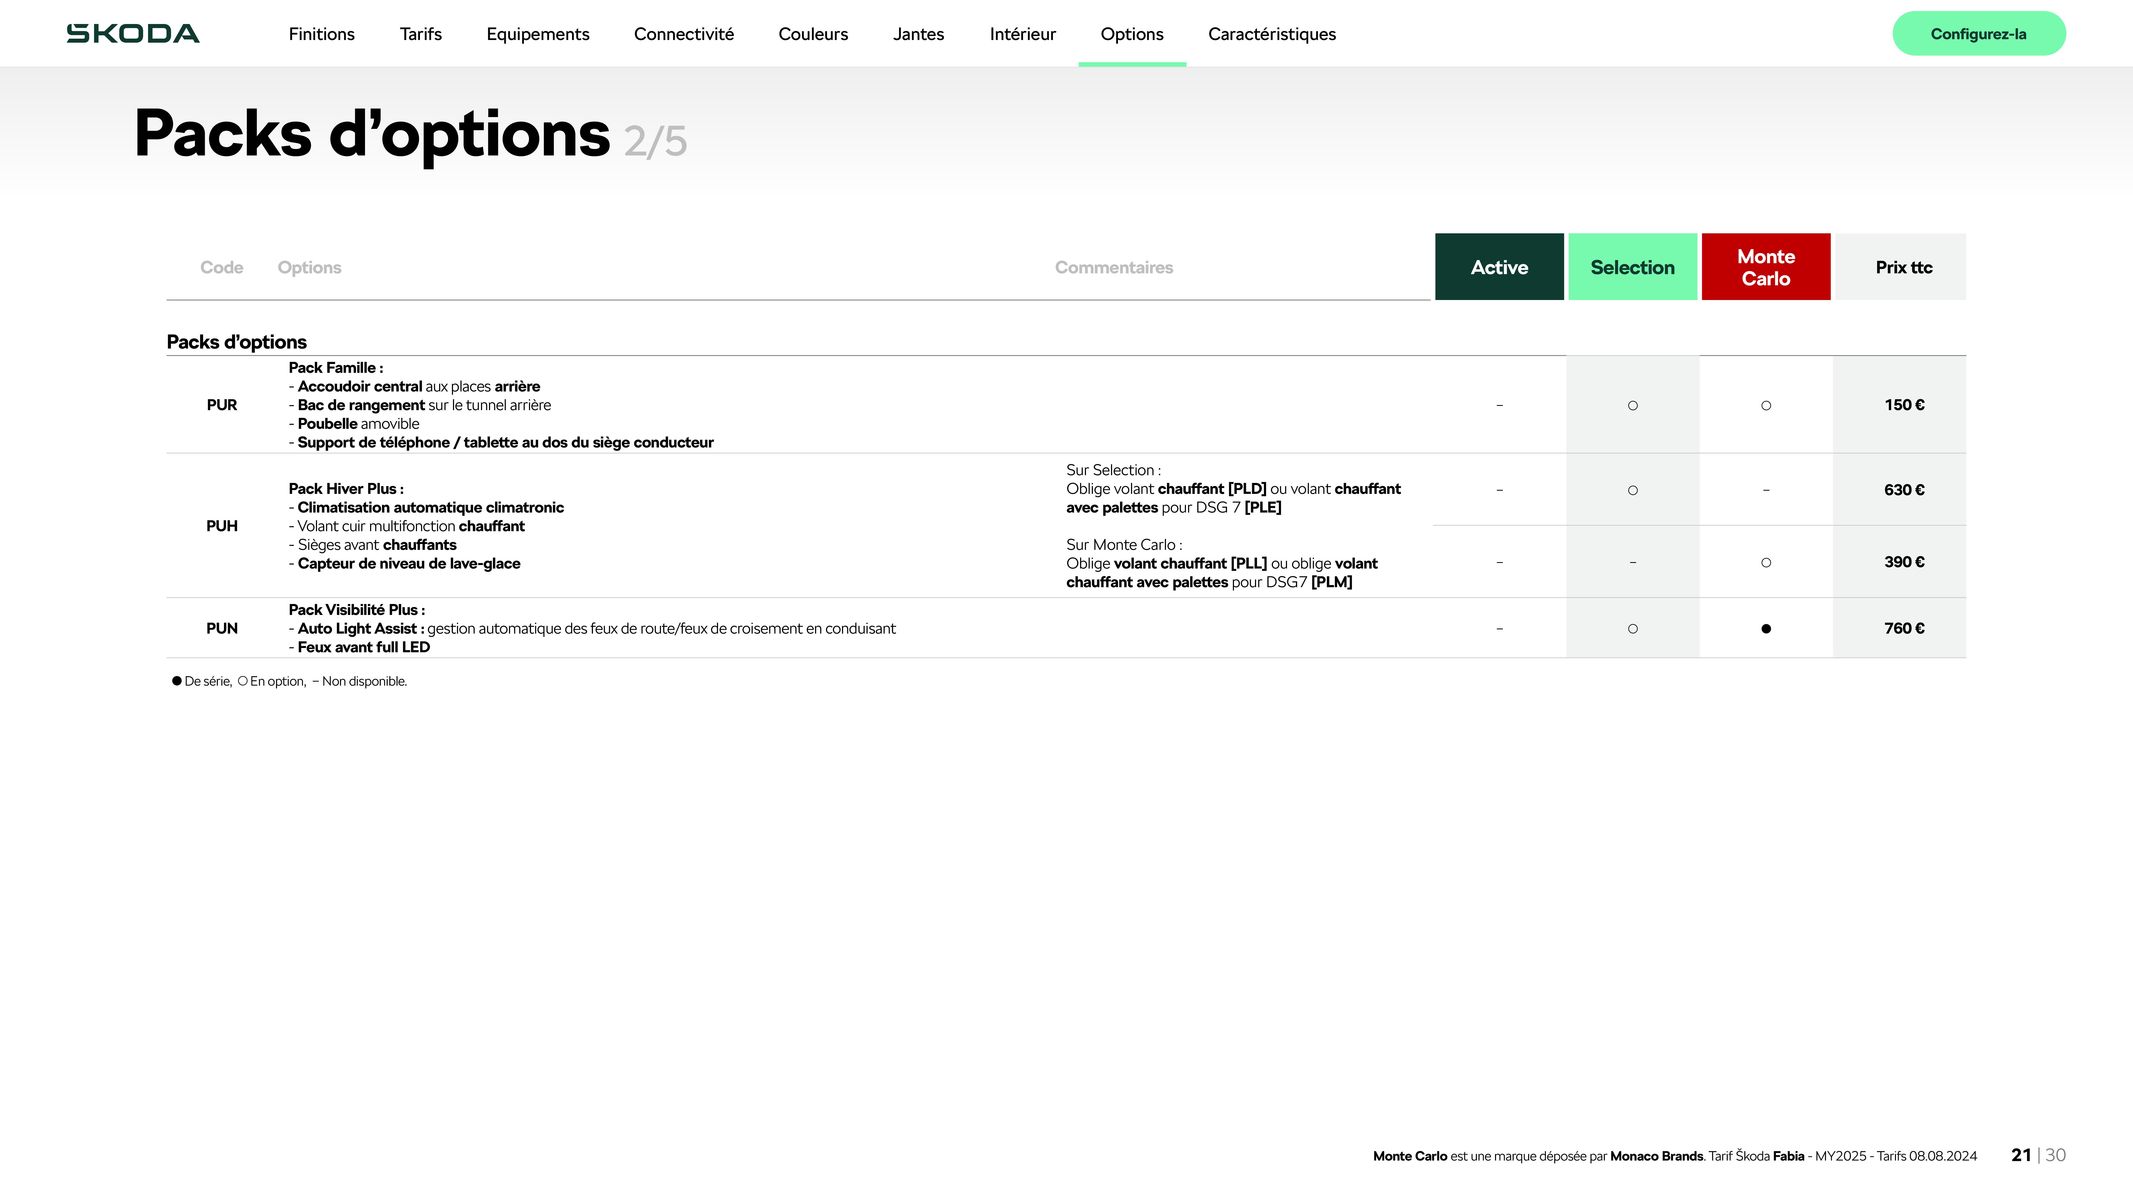Click the Pack Visibilité Plus title
Viewport: 2133px width, 1200px height.
(356, 610)
